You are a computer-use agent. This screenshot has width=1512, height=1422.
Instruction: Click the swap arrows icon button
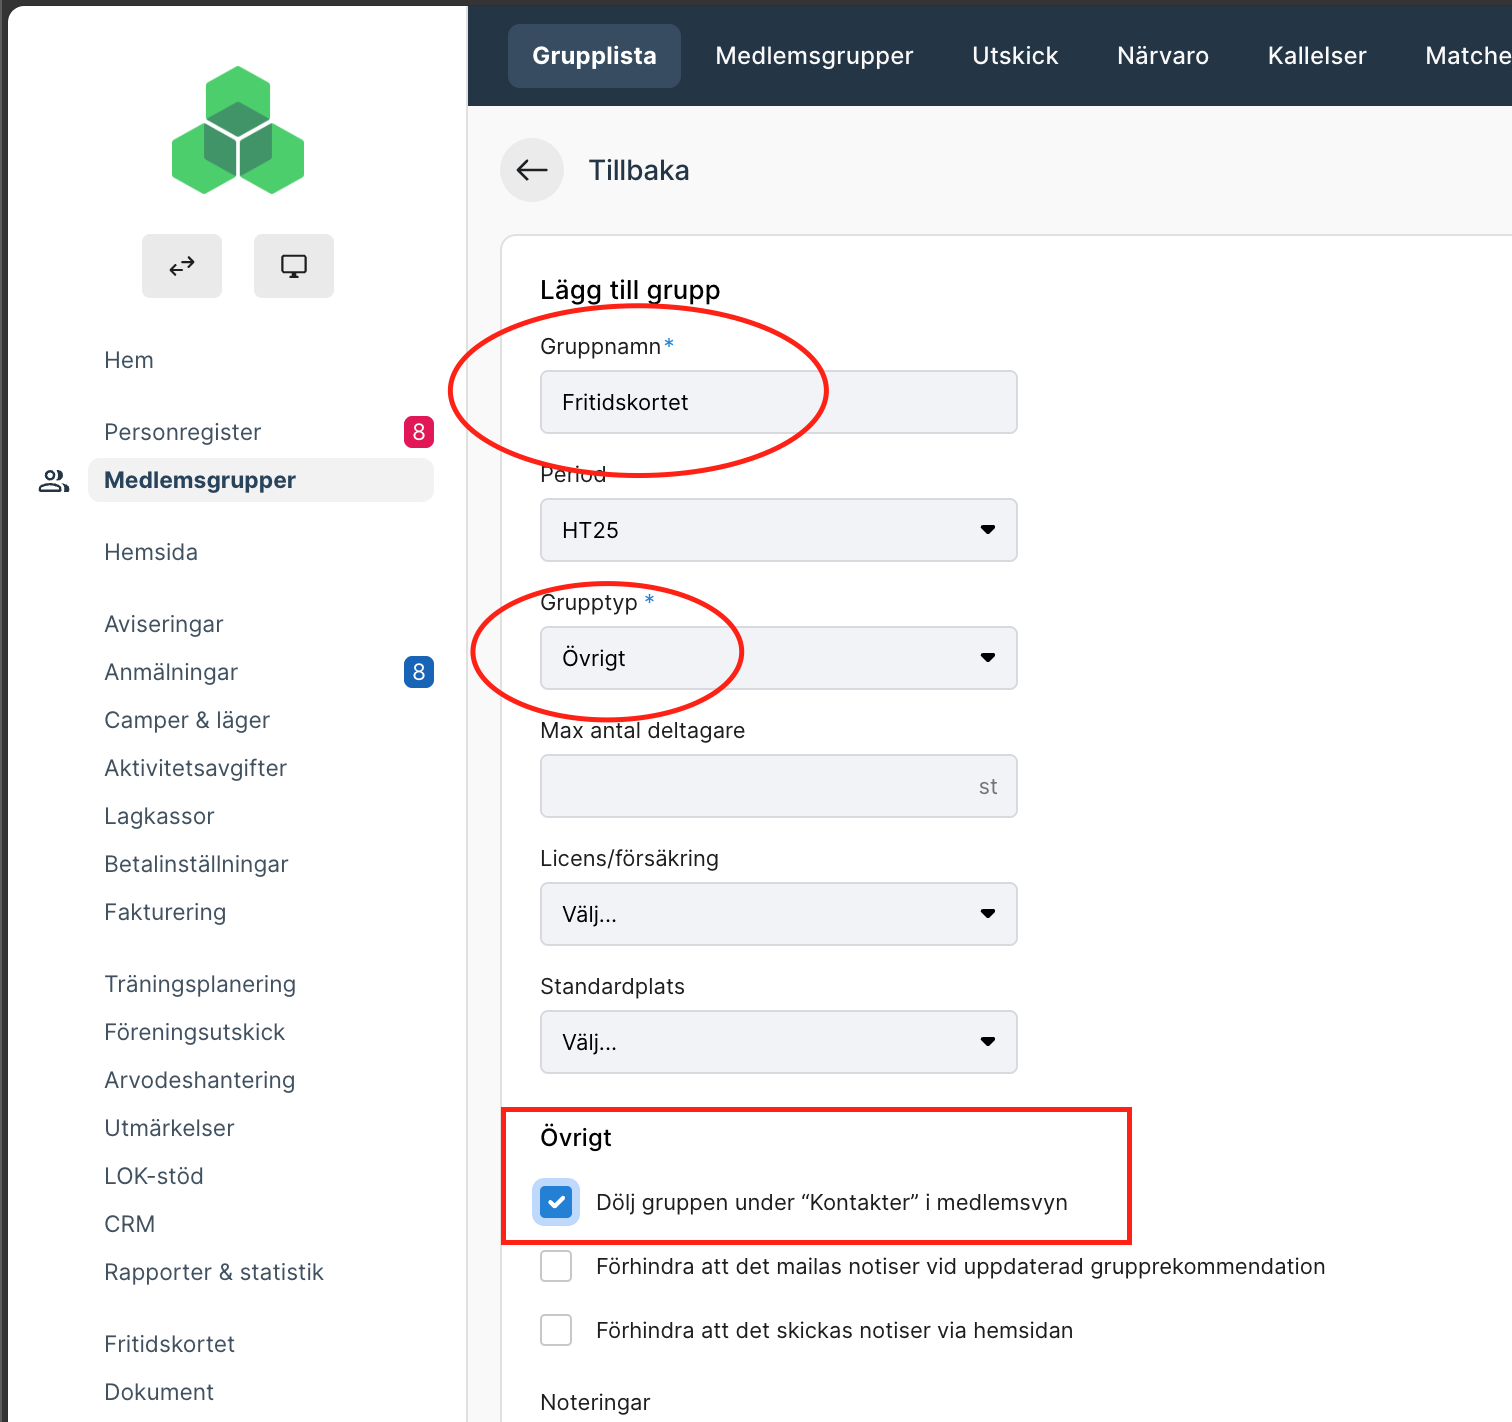coord(182,266)
